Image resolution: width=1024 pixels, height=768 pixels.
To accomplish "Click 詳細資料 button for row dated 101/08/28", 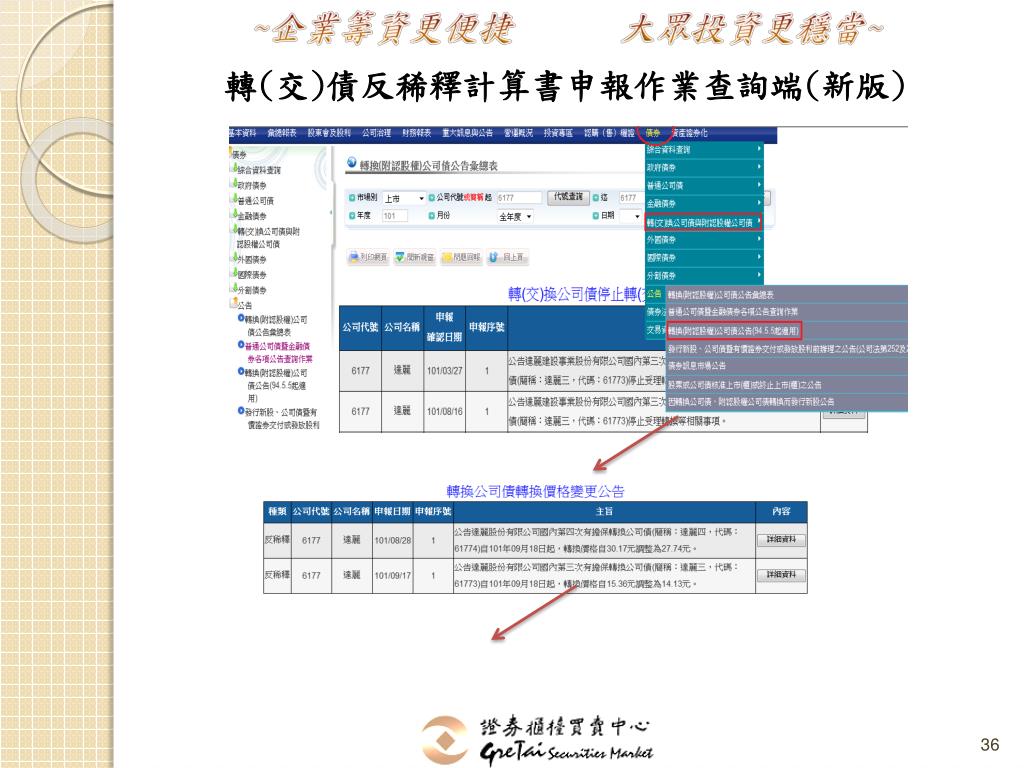I will tap(781, 539).
